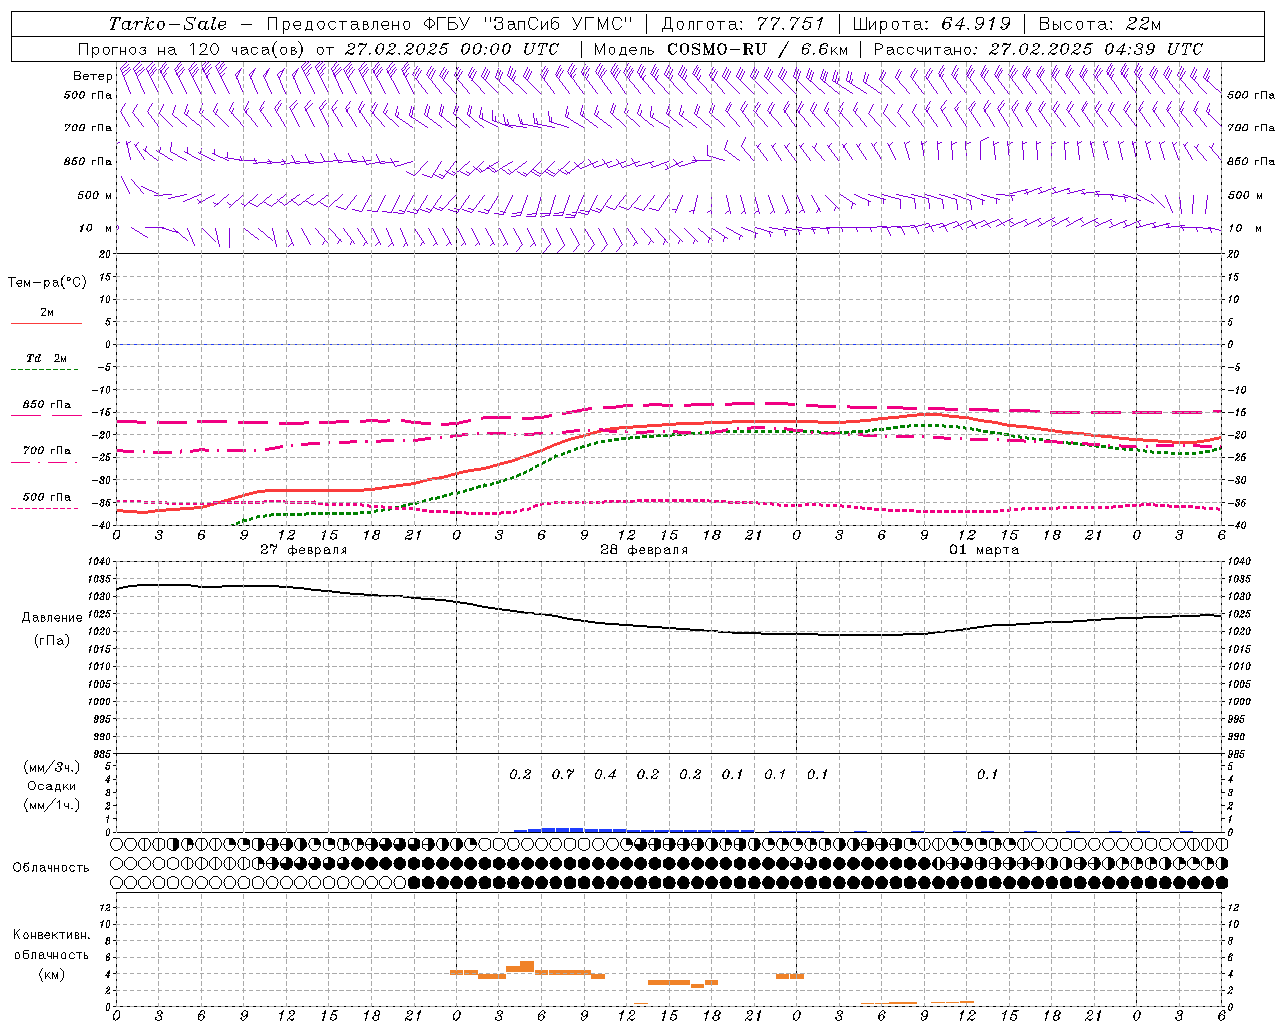This screenshot has width=1280, height=1024.
Task: Click the 01 марта date label
Action: (x=984, y=550)
